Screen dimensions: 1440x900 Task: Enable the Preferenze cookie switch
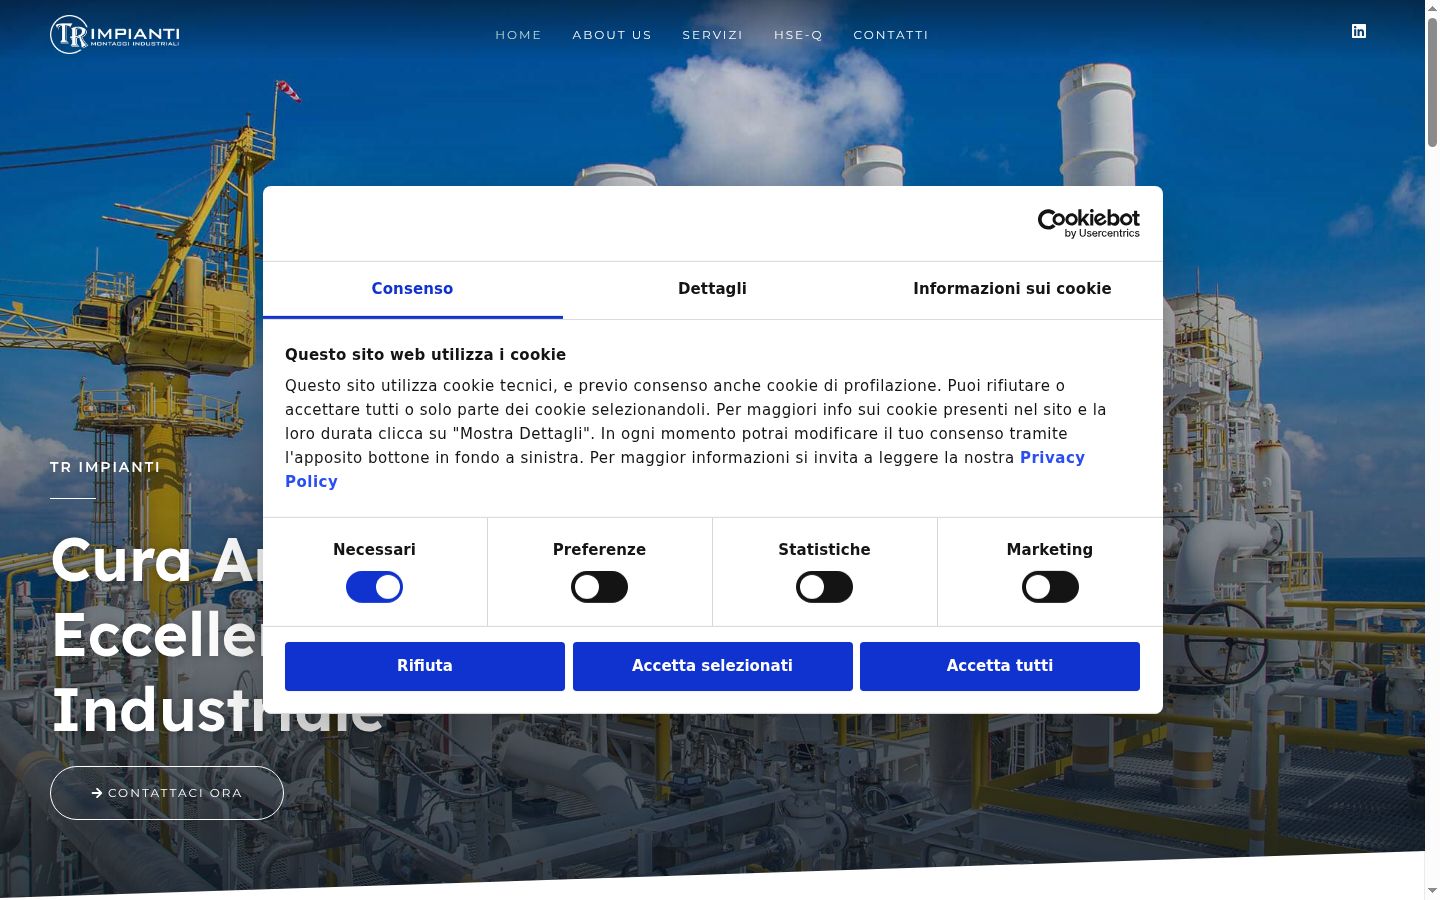click(x=599, y=587)
